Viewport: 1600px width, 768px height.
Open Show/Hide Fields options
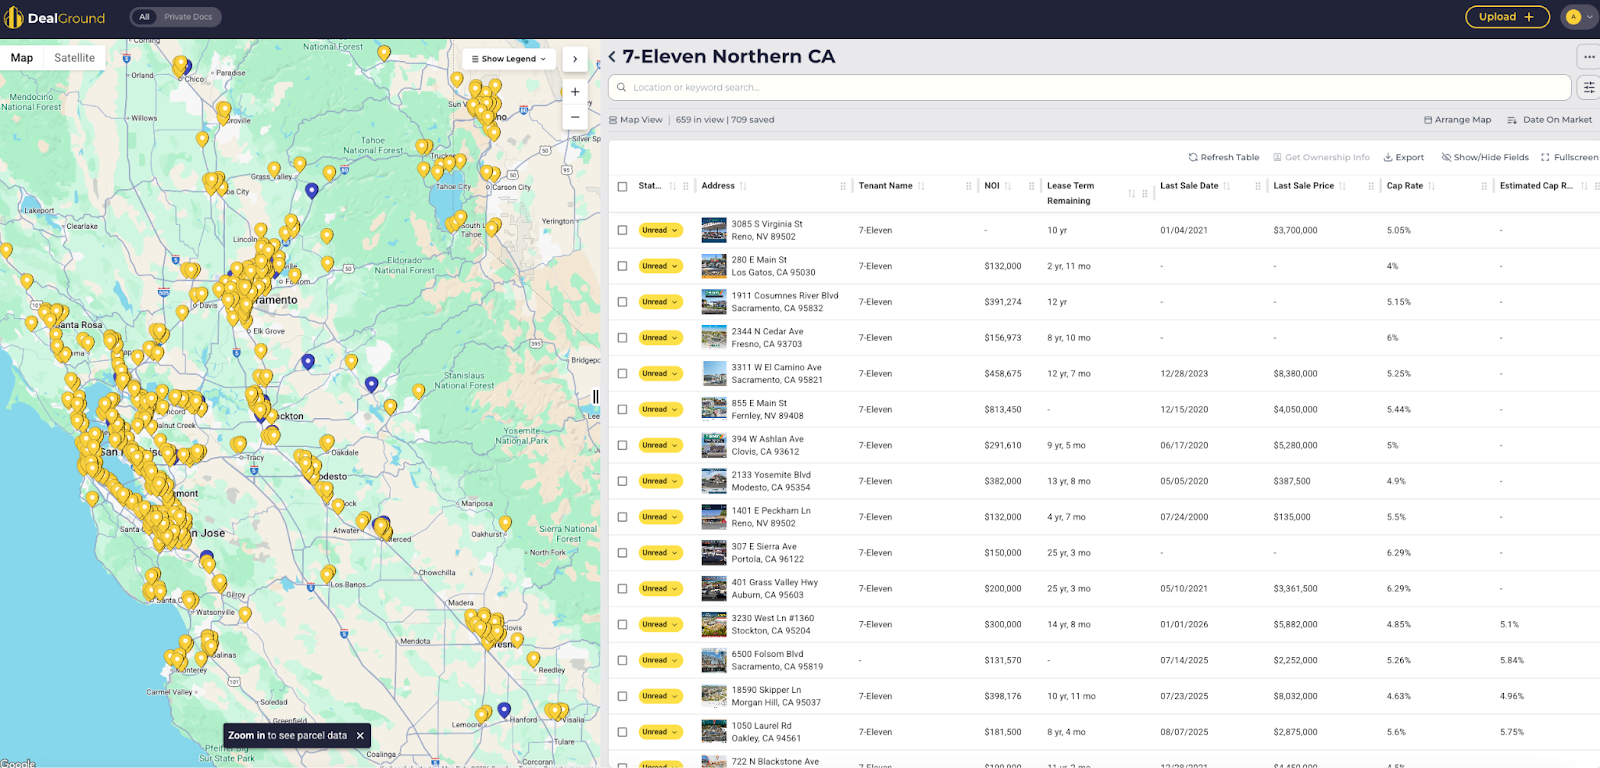[1485, 157]
